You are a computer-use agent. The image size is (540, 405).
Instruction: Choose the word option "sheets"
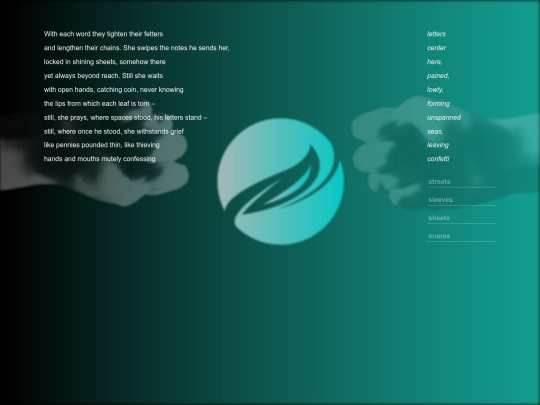click(461, 218)
